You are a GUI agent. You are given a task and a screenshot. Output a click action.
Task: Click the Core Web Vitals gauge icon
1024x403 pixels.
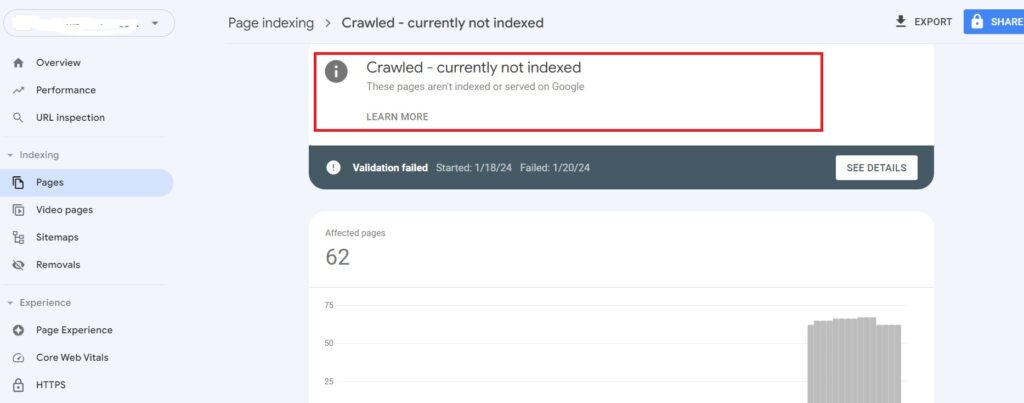click(18, 357)
